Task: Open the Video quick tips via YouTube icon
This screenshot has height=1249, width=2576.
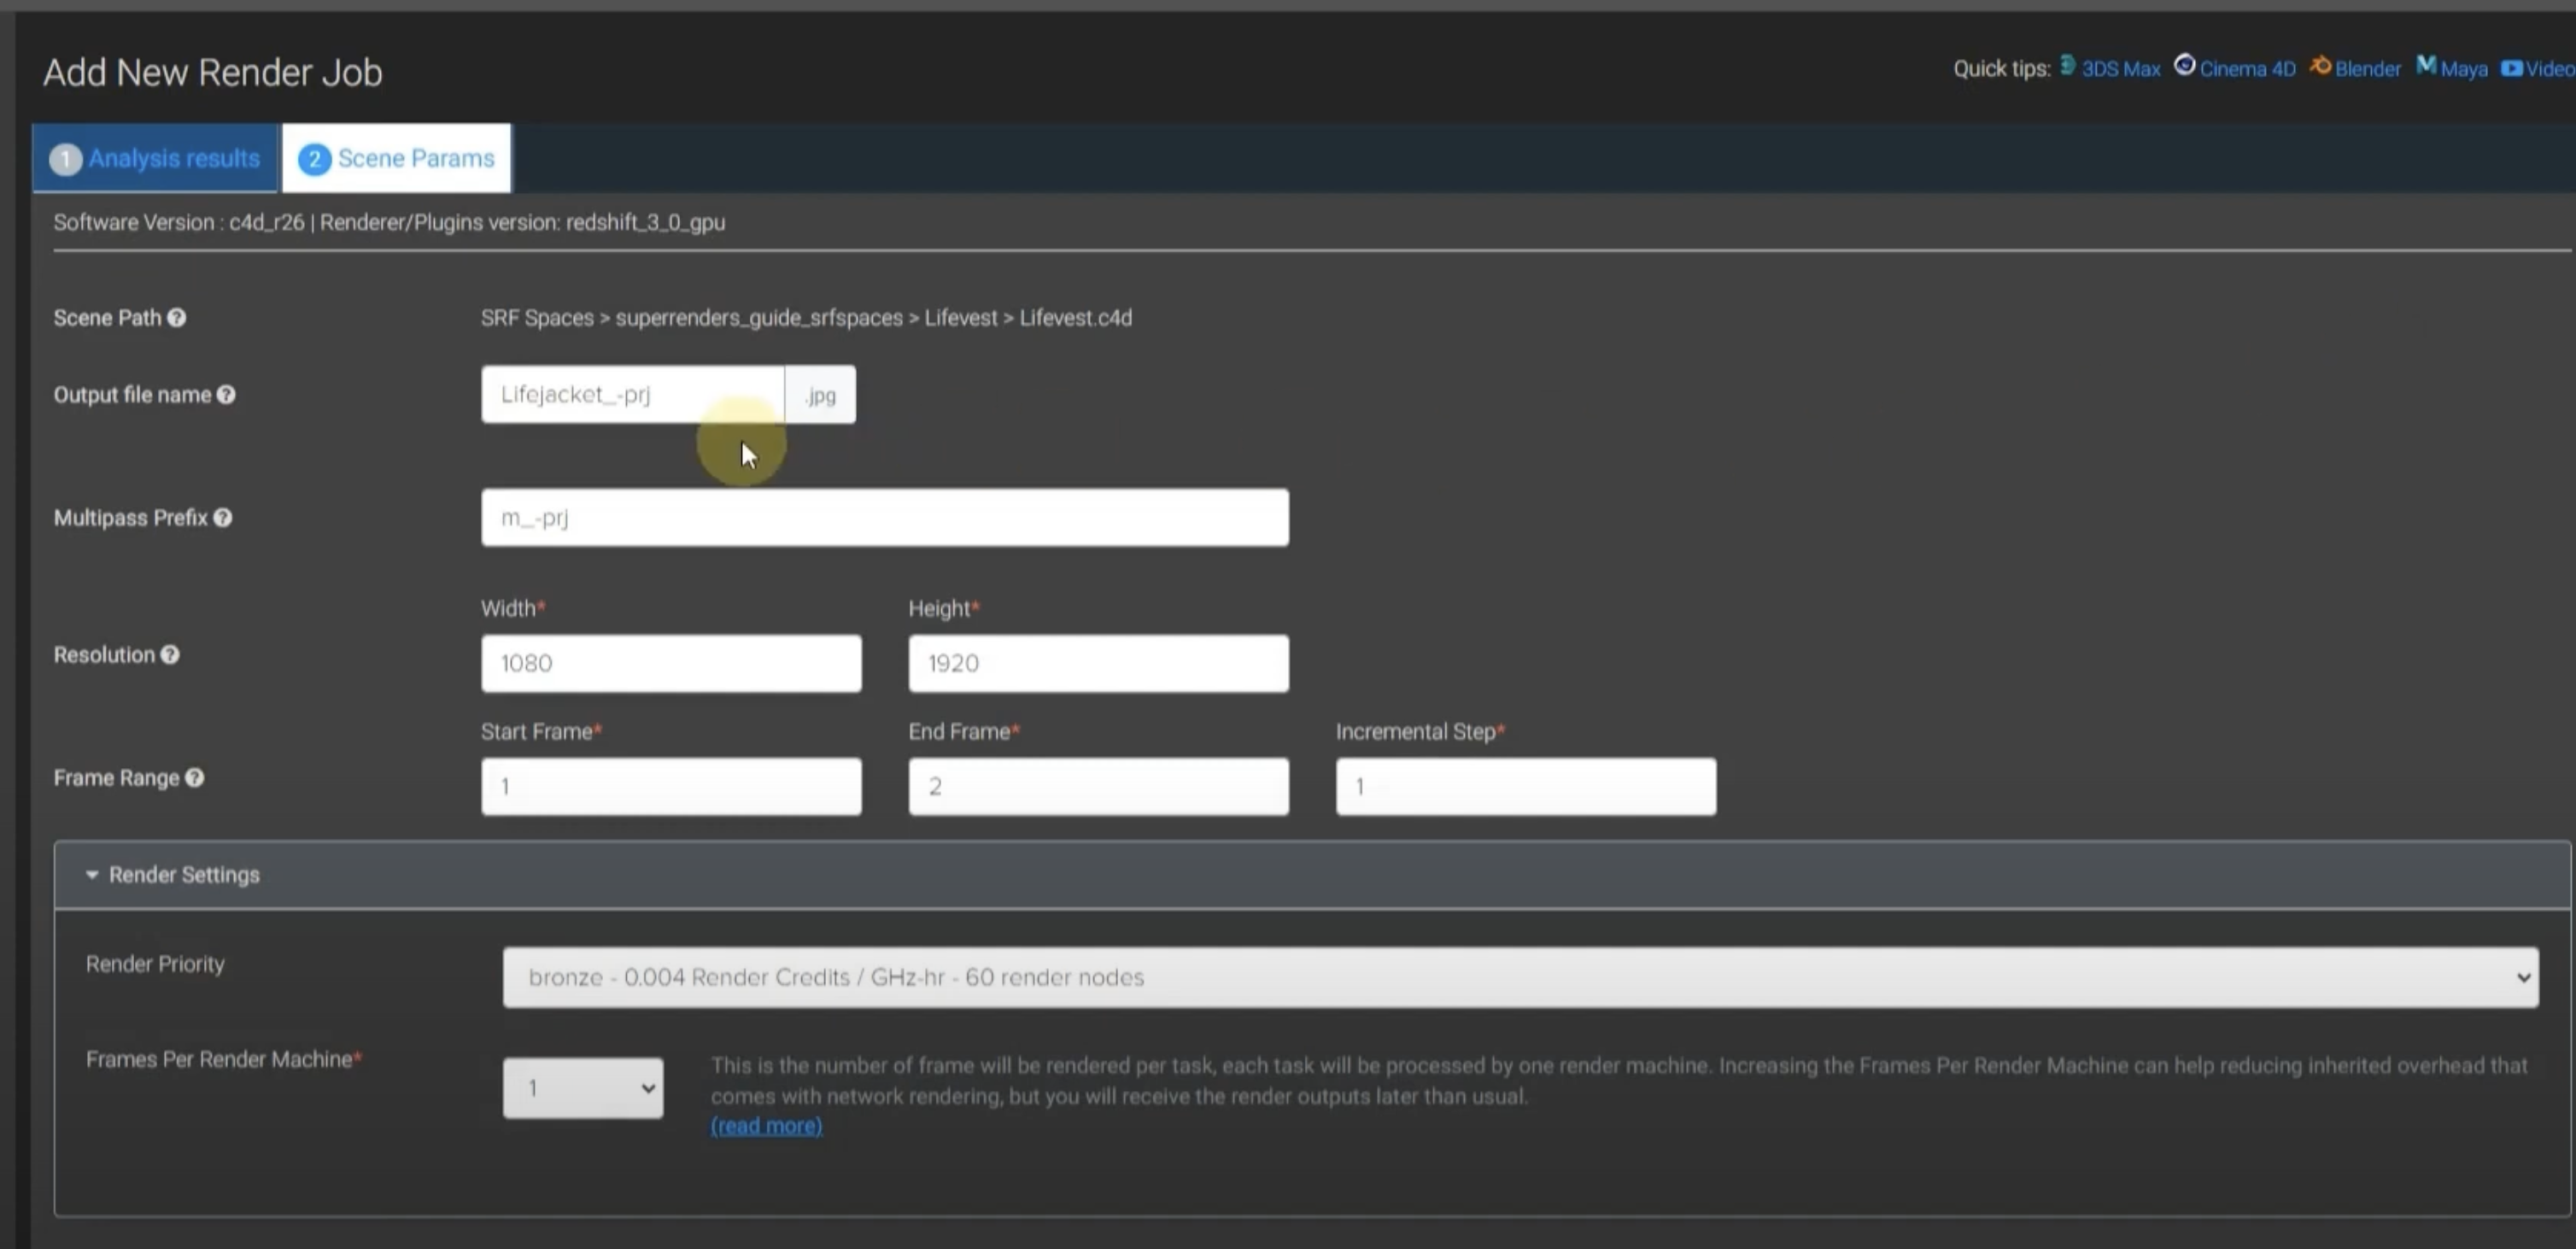Action: click(2513, 68)
